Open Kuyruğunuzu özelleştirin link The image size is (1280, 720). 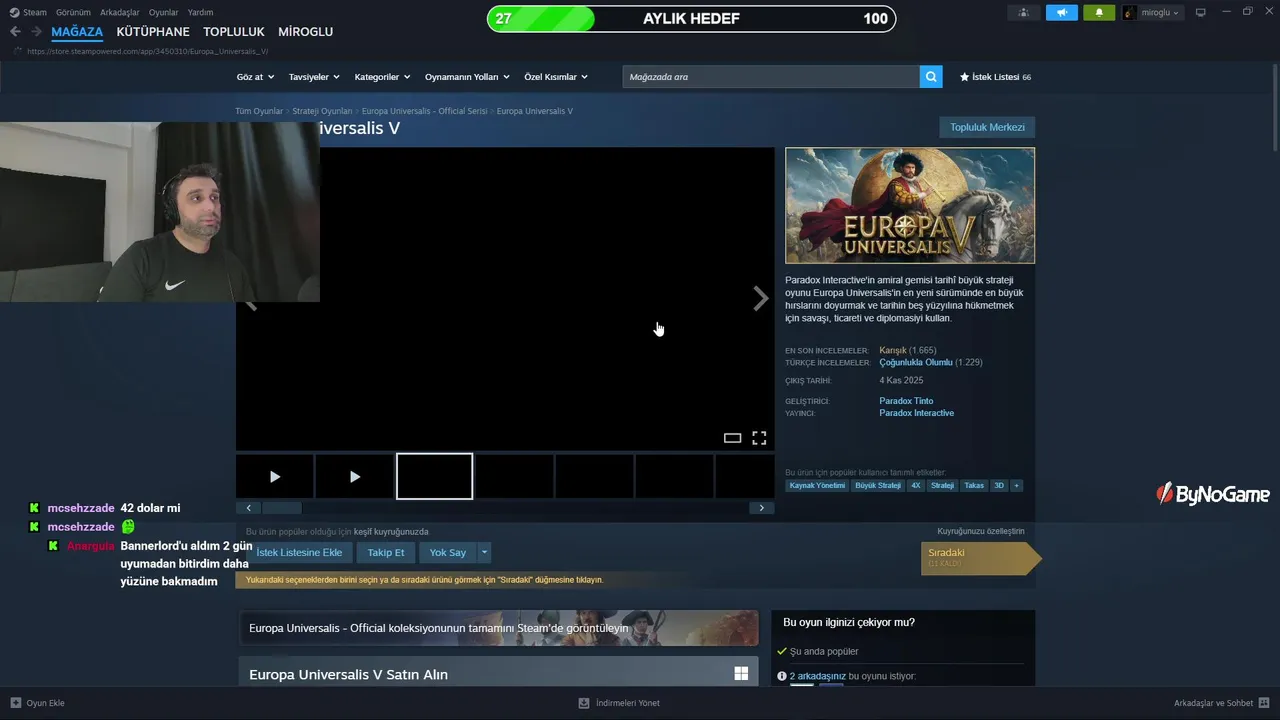coord(981,531)
